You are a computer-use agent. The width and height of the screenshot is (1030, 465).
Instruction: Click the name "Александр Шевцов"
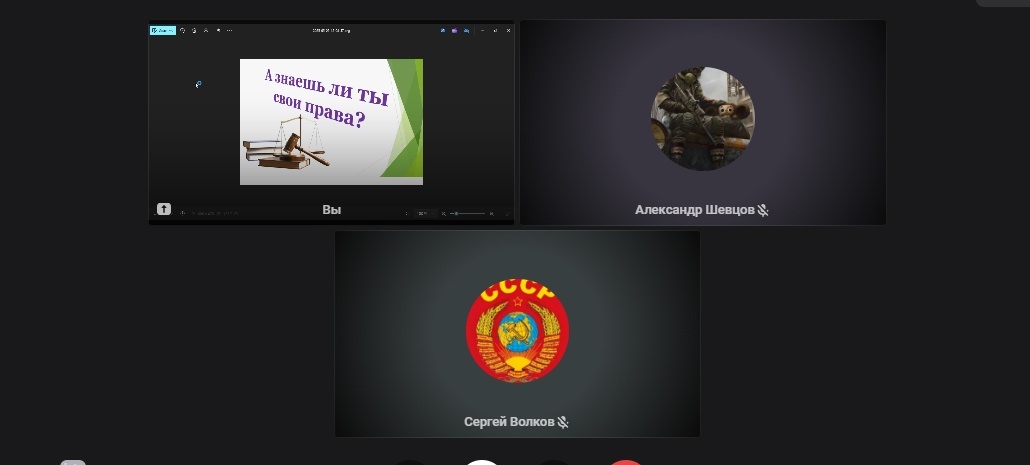pyautogui.click(x=694, y=210)
